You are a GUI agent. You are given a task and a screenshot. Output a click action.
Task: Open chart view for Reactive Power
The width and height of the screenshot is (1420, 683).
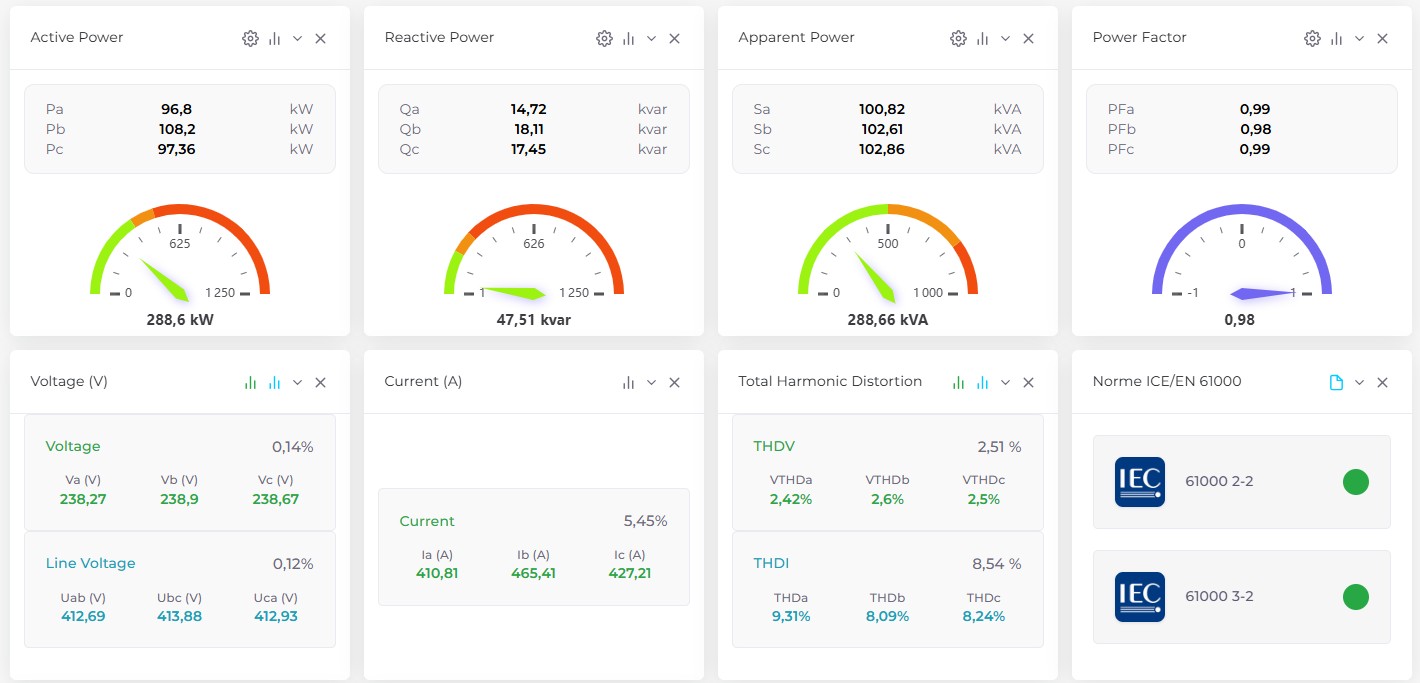[x=628, y=38]
